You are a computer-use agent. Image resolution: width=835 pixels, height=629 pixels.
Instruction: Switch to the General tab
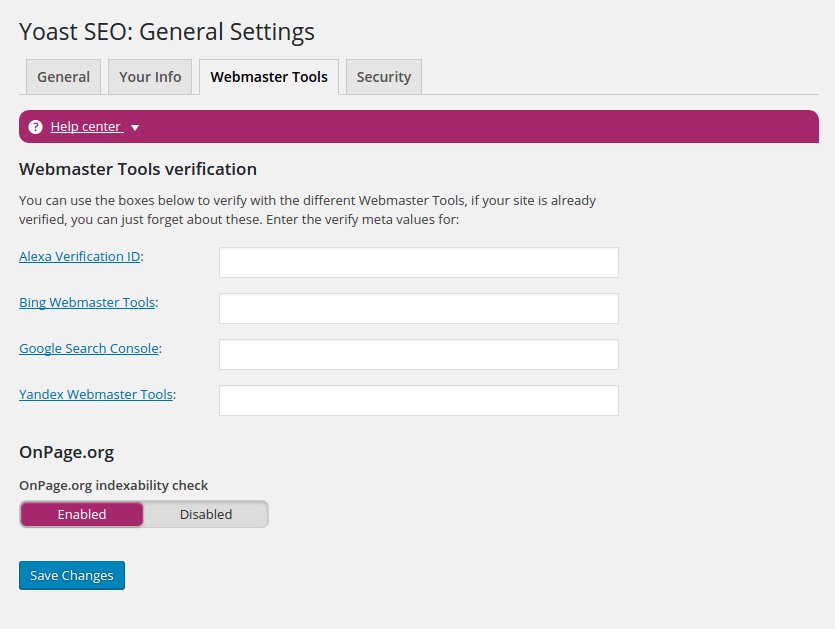click(x=63, y=77)
